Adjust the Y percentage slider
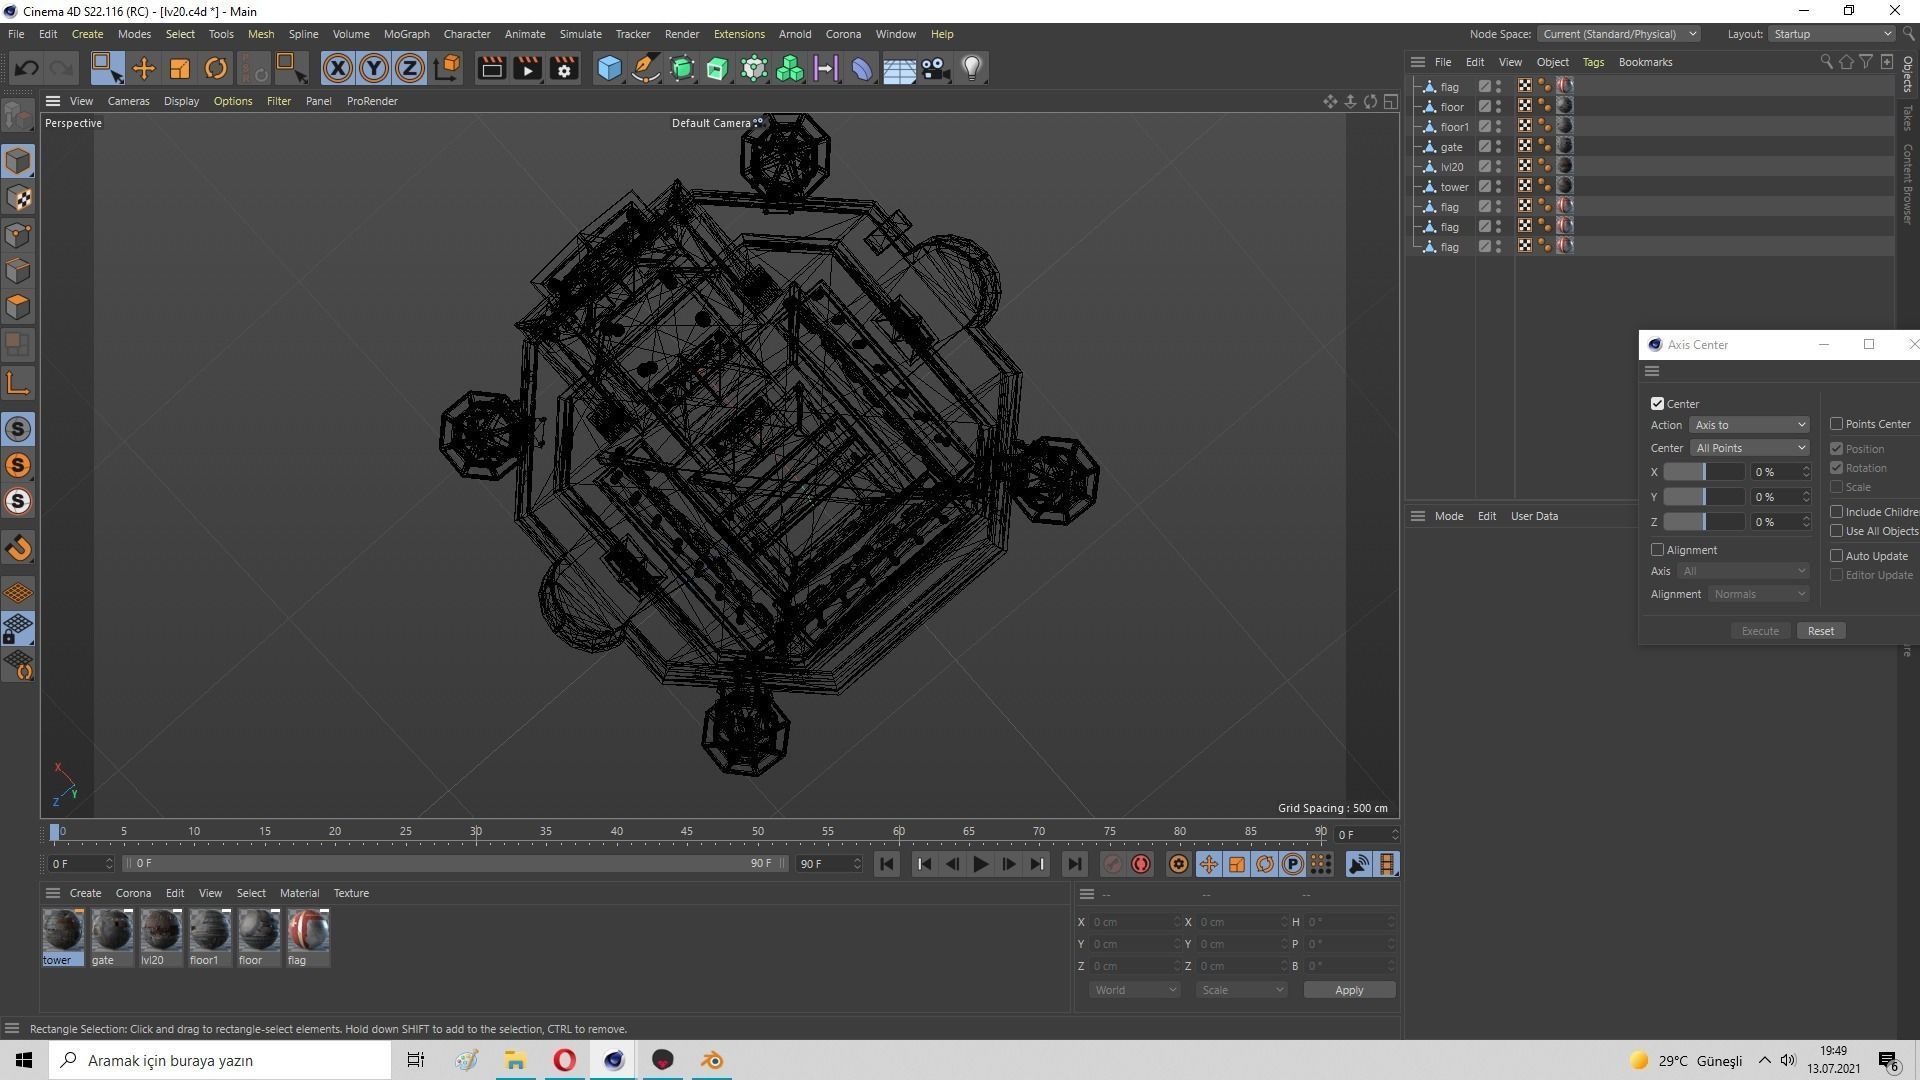 [1704, 497]
